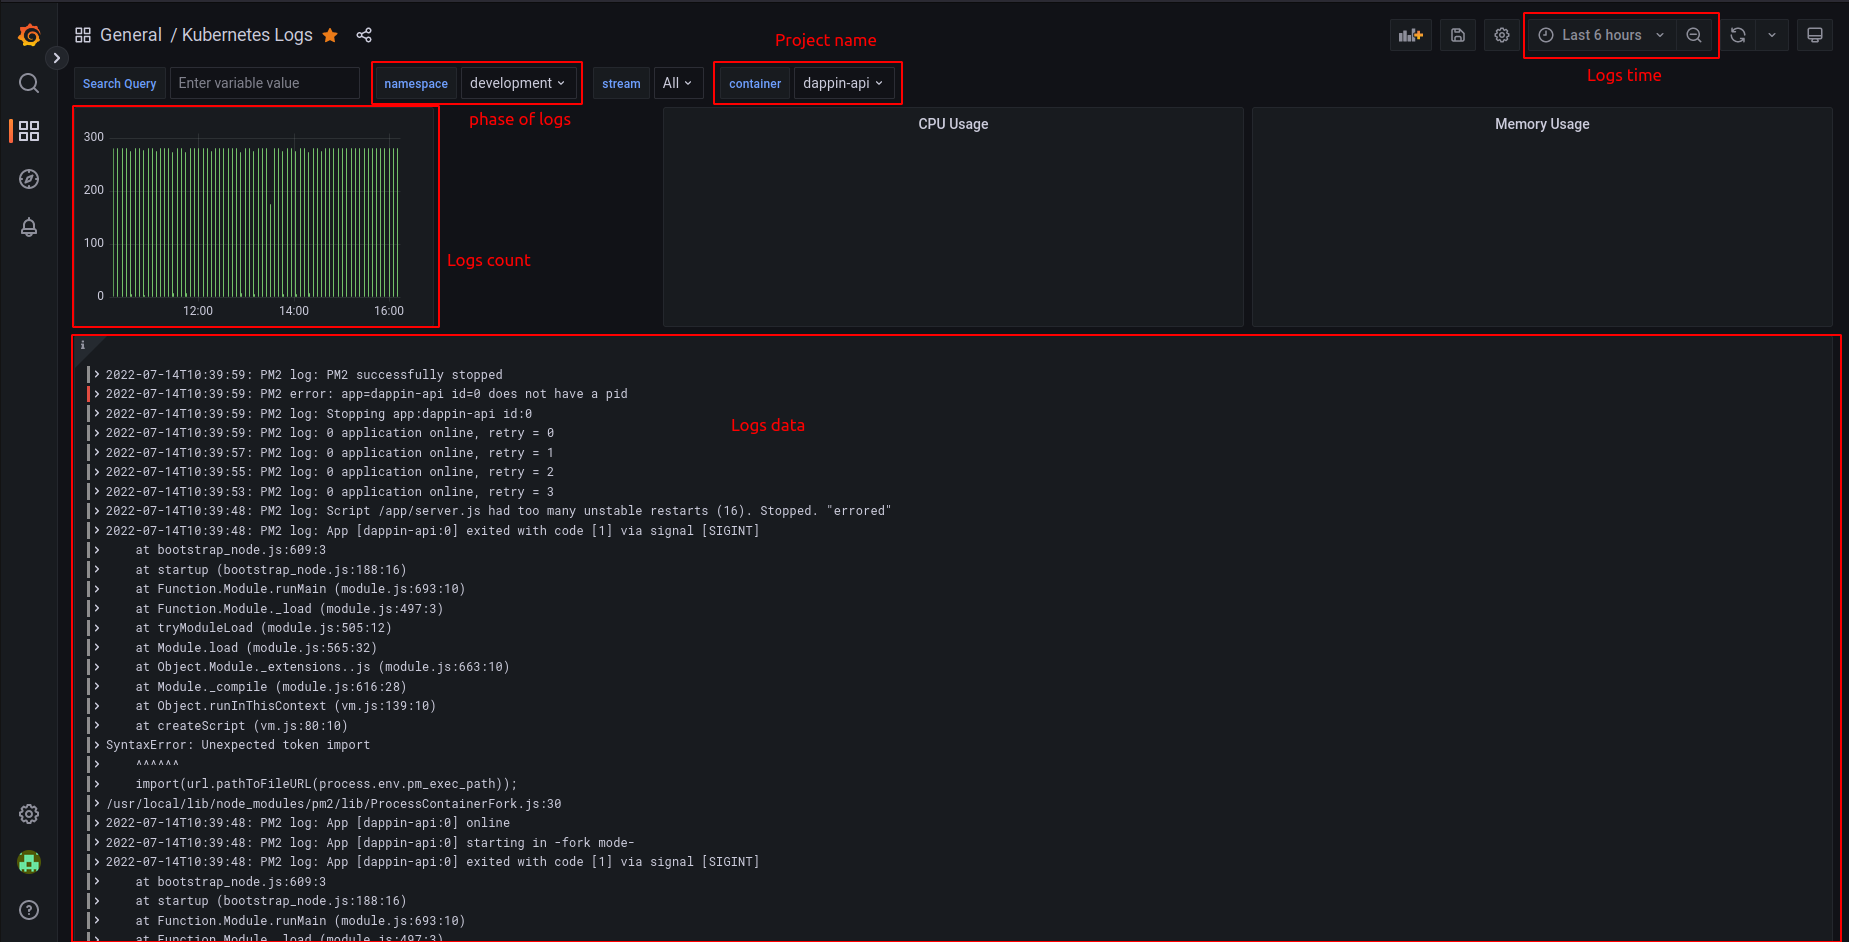
Task: Open the Explore compass icon
Action: 29,179
